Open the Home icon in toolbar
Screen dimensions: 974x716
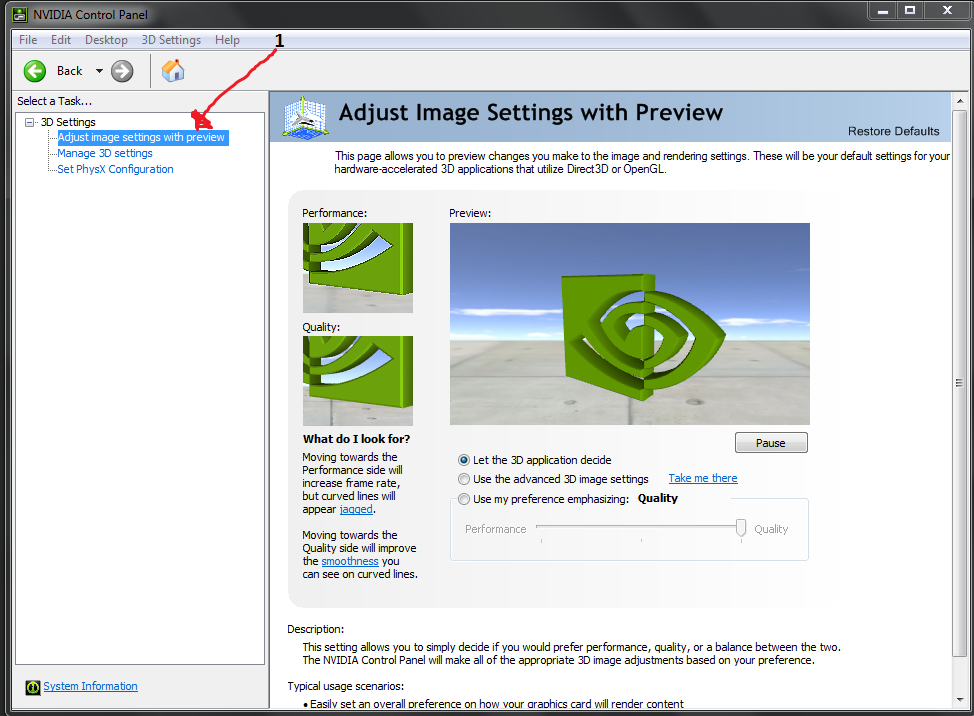point(173,70)
